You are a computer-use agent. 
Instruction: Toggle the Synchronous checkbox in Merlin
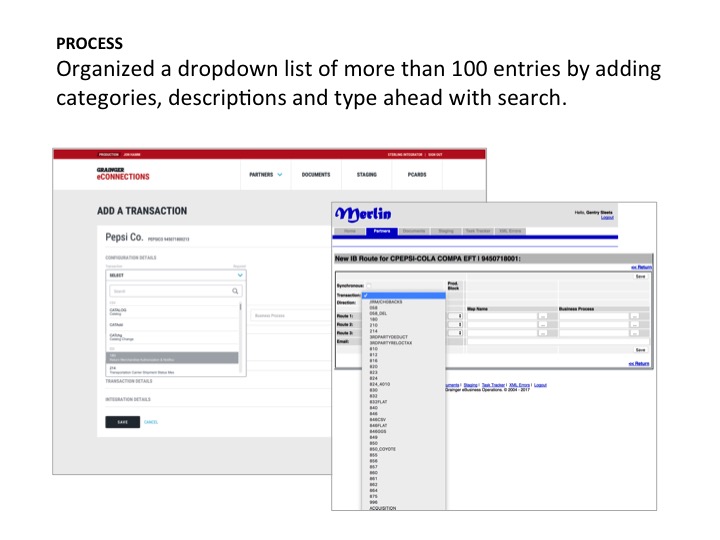[369, 286]
